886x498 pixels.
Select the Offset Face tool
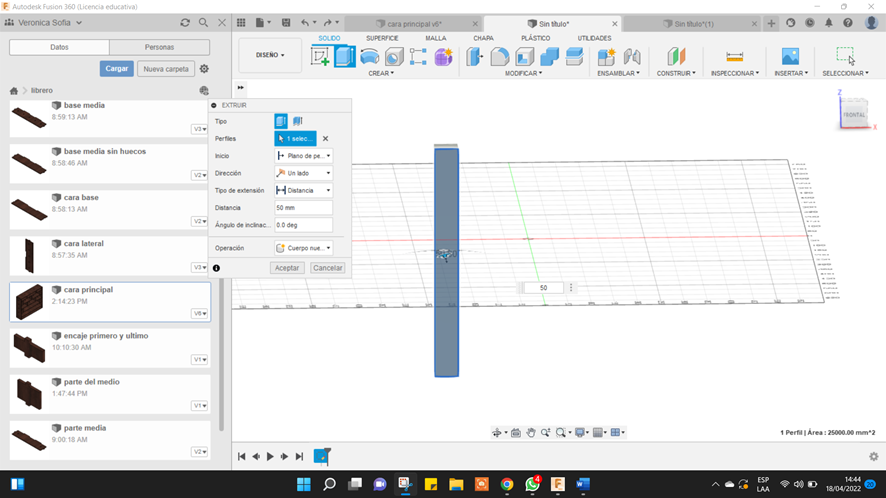coord(574,57)
